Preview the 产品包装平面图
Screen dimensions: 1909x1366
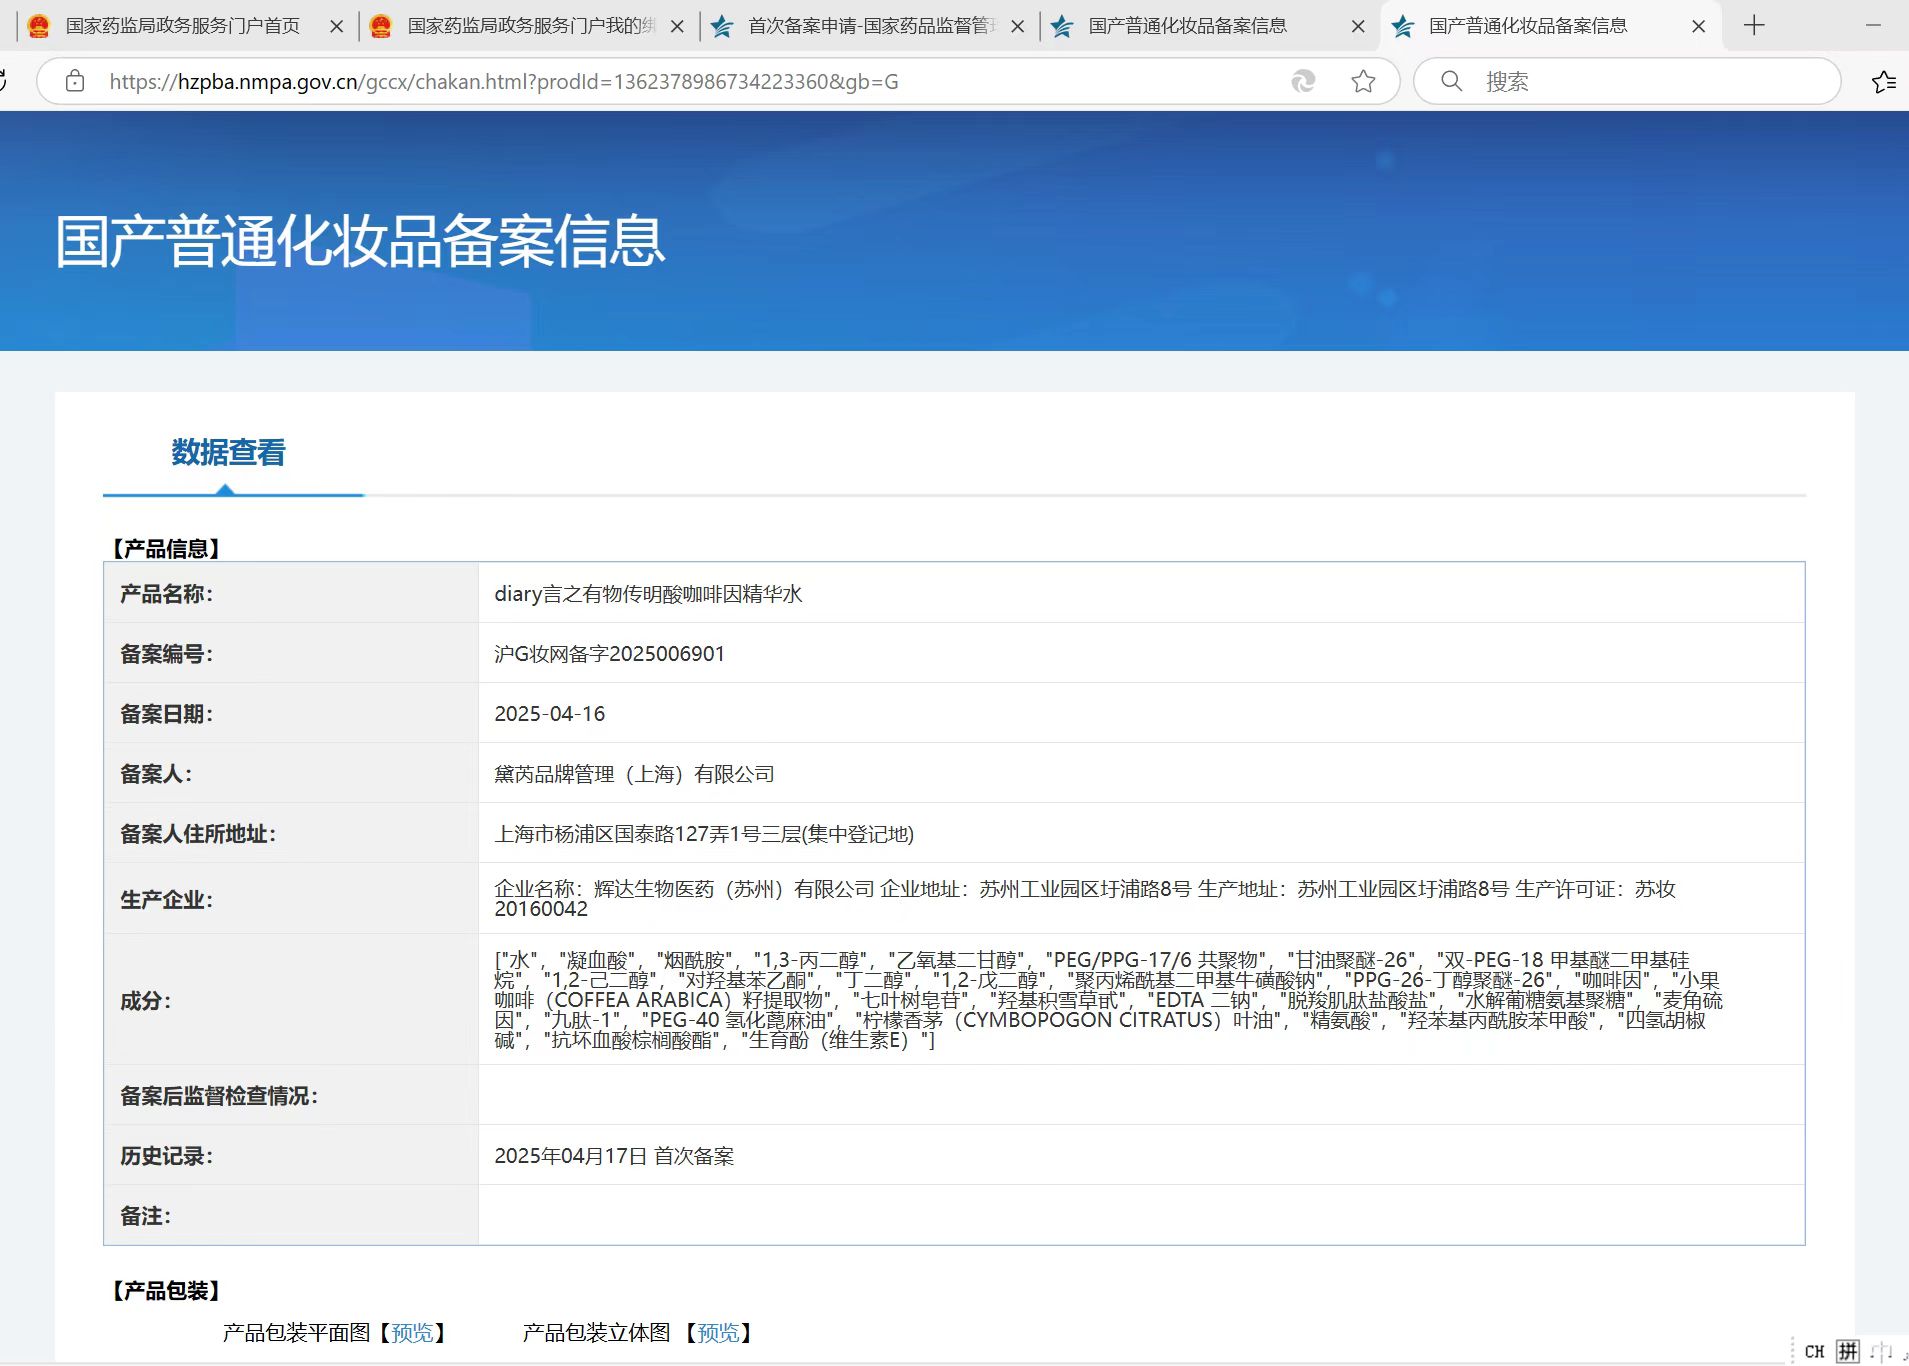pyautogui.click(x=412, y=1333)
